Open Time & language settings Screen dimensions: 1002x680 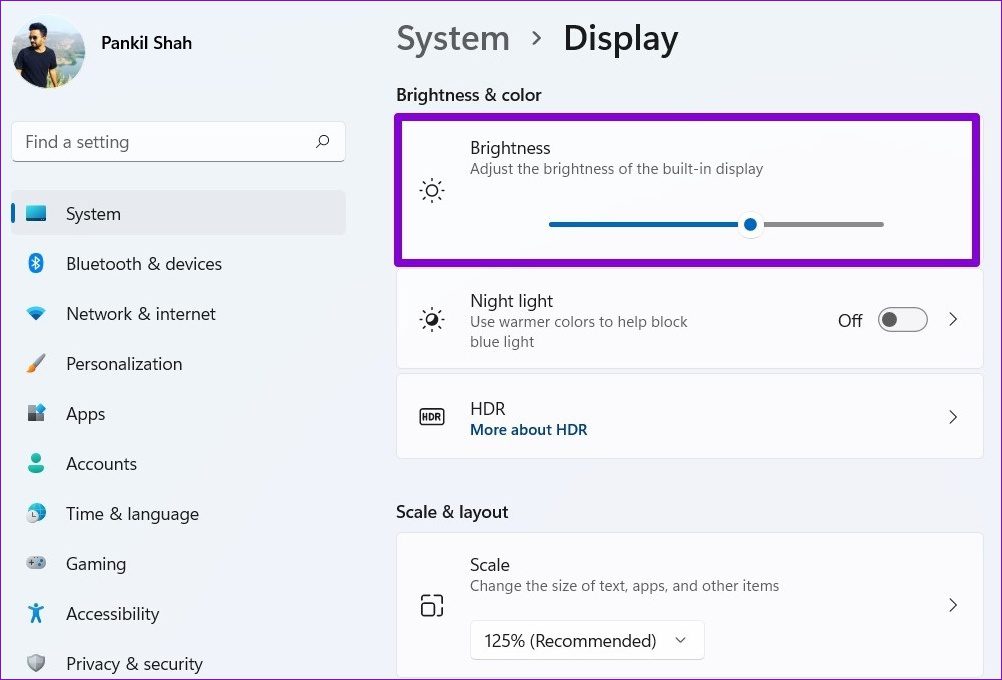pos(132,514)
